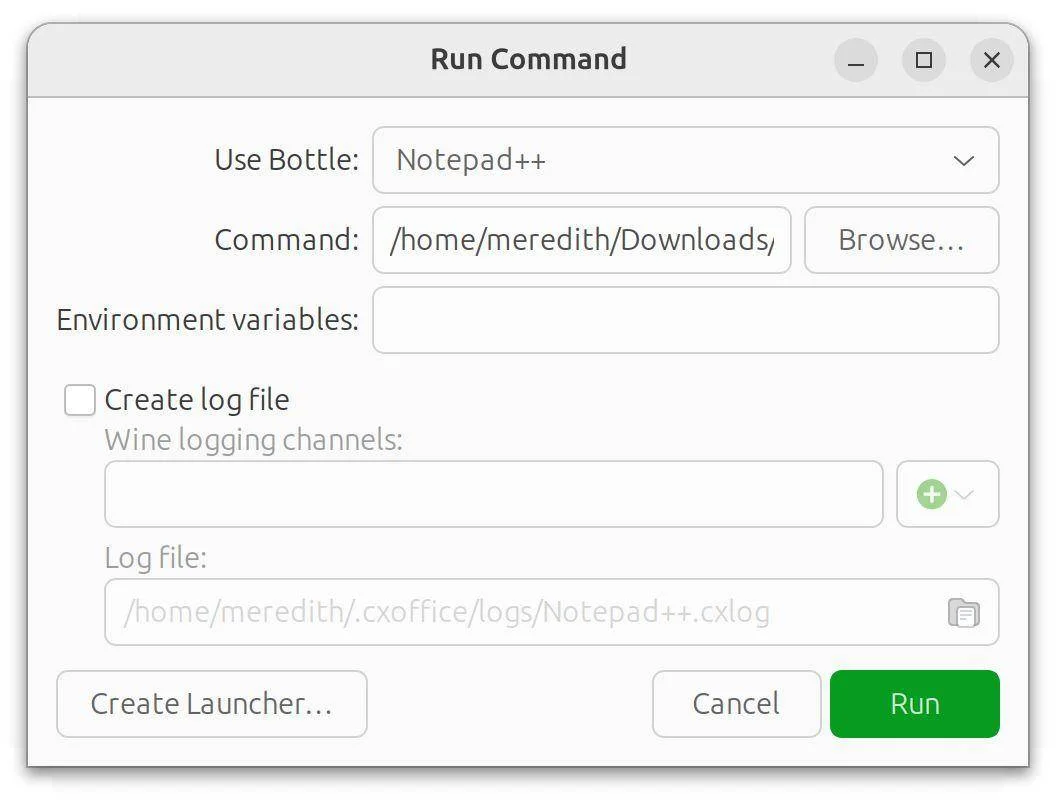Open the Use Bottle combo box showing Notepad++
1056x800 pixels.
coord(684,160)
